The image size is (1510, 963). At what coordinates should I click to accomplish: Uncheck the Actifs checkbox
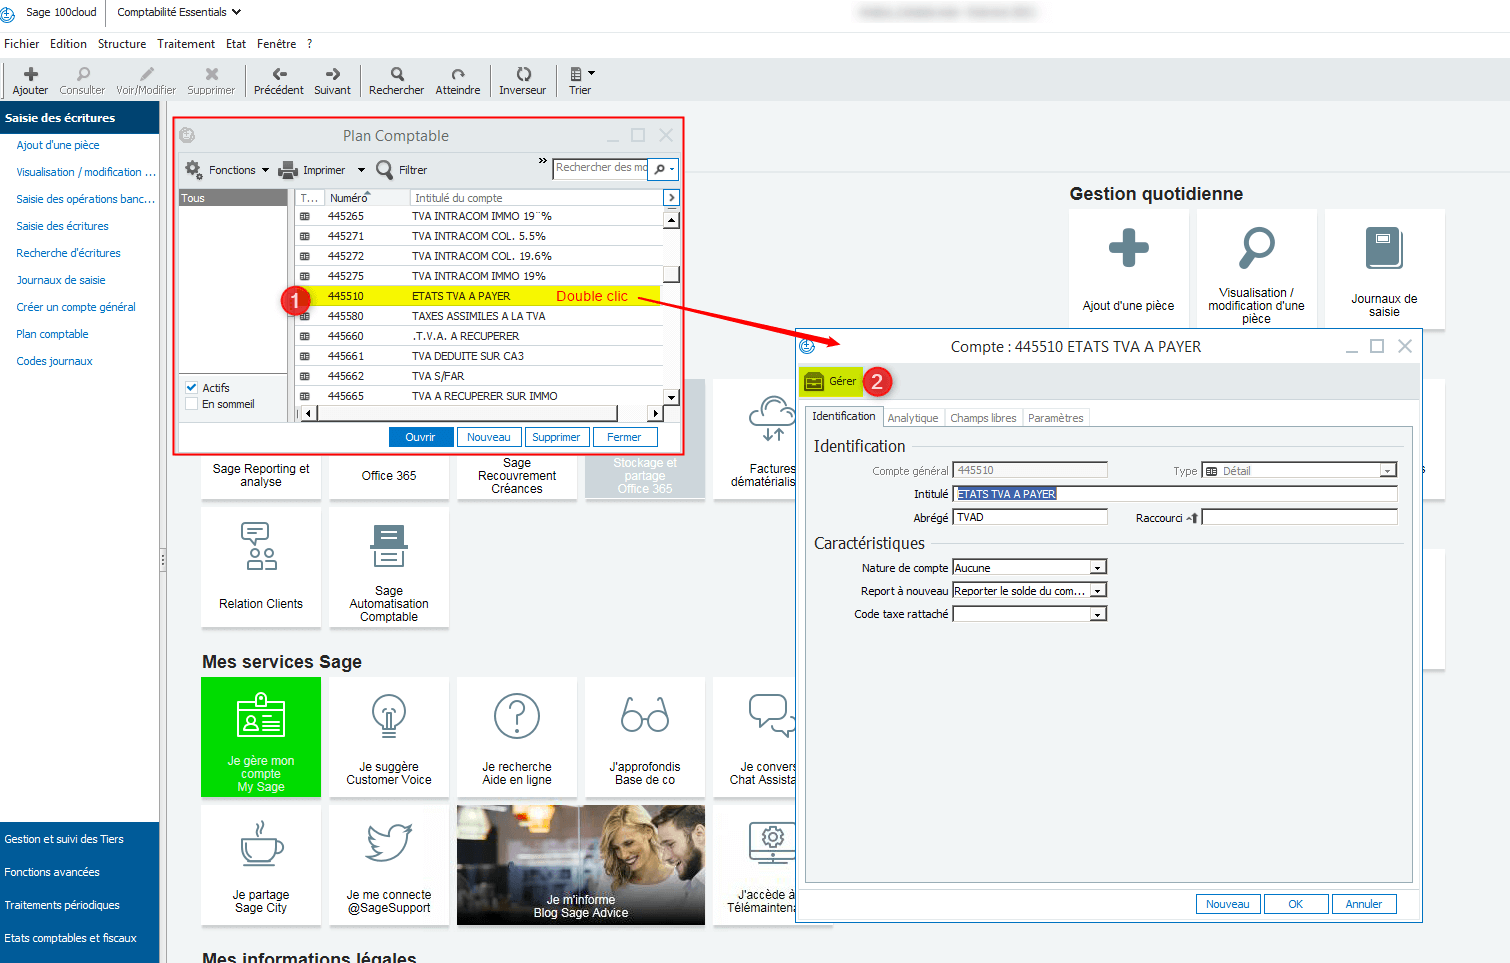(x=192, y=388)
